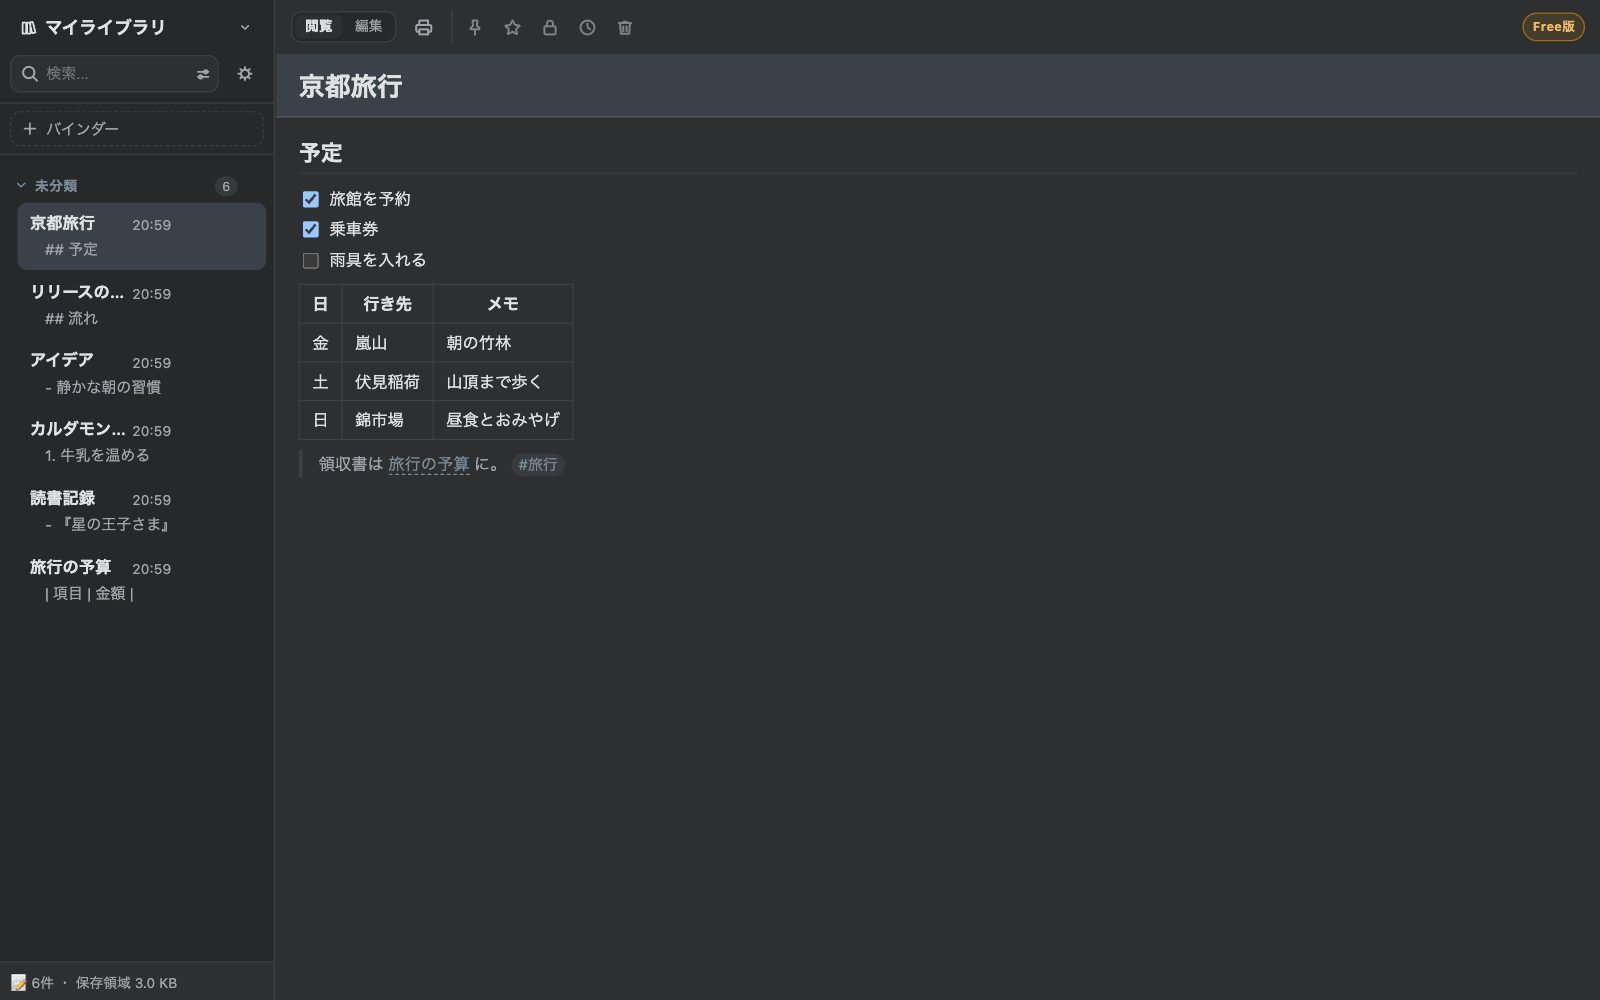1600x1000 pixels.
Task: Open the アイデア note
Action: click(x=142, y=374)
